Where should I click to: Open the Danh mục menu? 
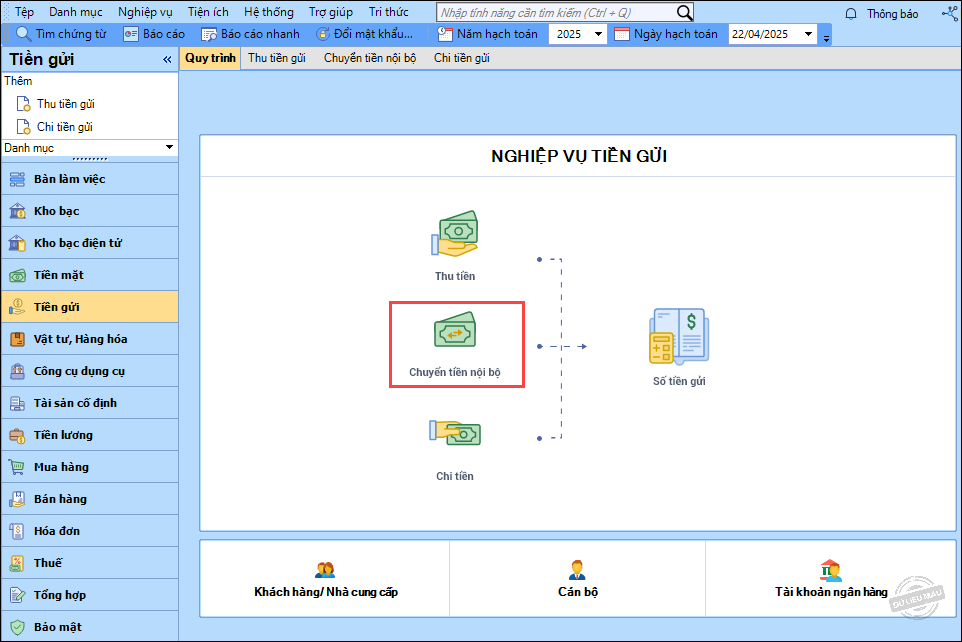click(75, 12)
